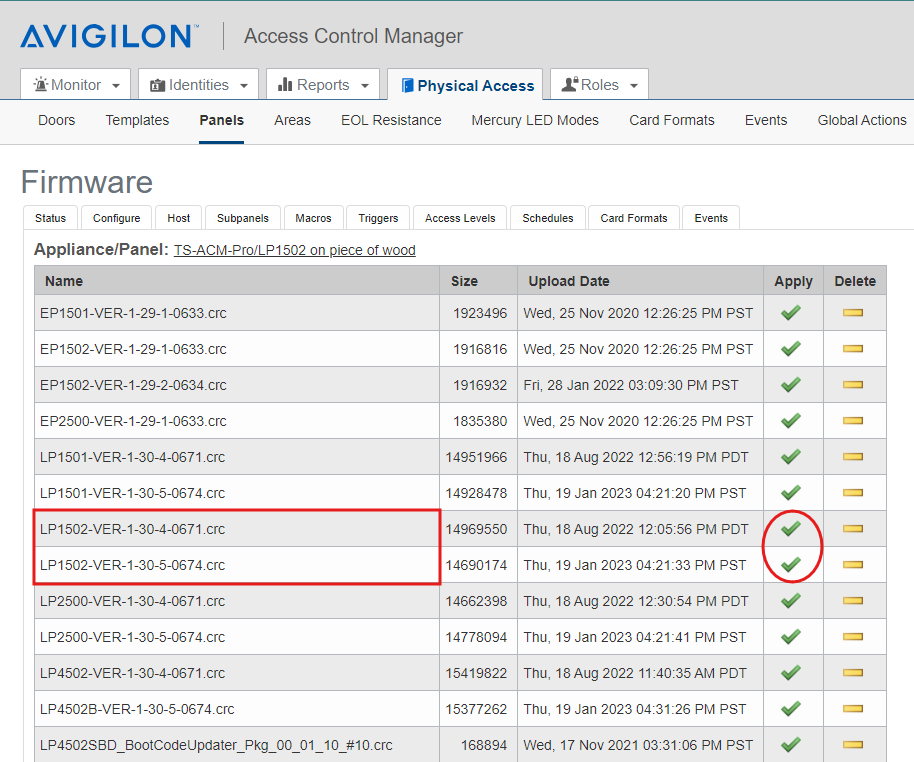Apply the LP4502-VER-1-30-4-0671.crc firmware
Viewport: 914px width, 762px height.
[791, 672]
